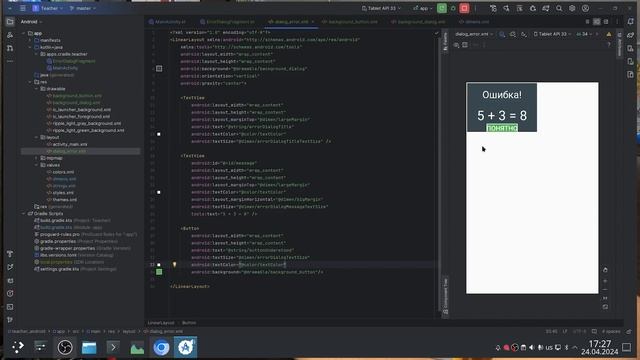Open IDE Settings gear icon
Viewport: 640px width, 360px height.
(572, 8)
